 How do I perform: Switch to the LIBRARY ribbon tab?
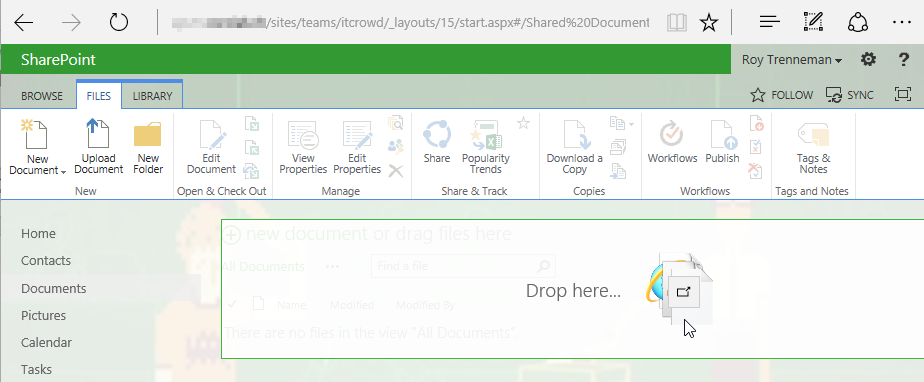152,96
